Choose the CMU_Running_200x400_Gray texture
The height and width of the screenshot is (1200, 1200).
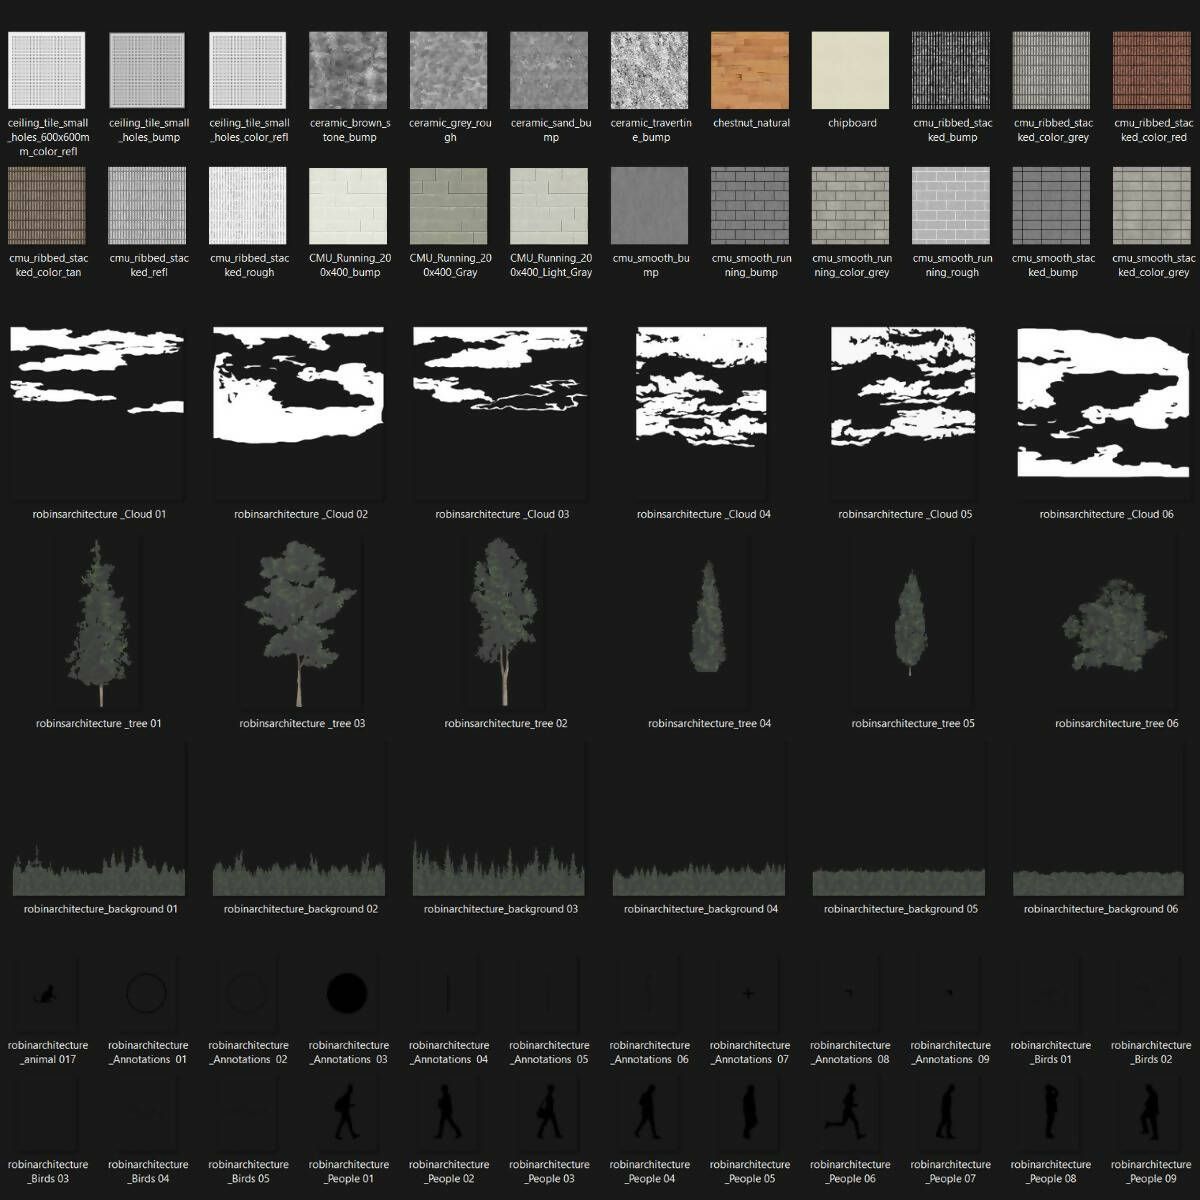click(449, 206)
